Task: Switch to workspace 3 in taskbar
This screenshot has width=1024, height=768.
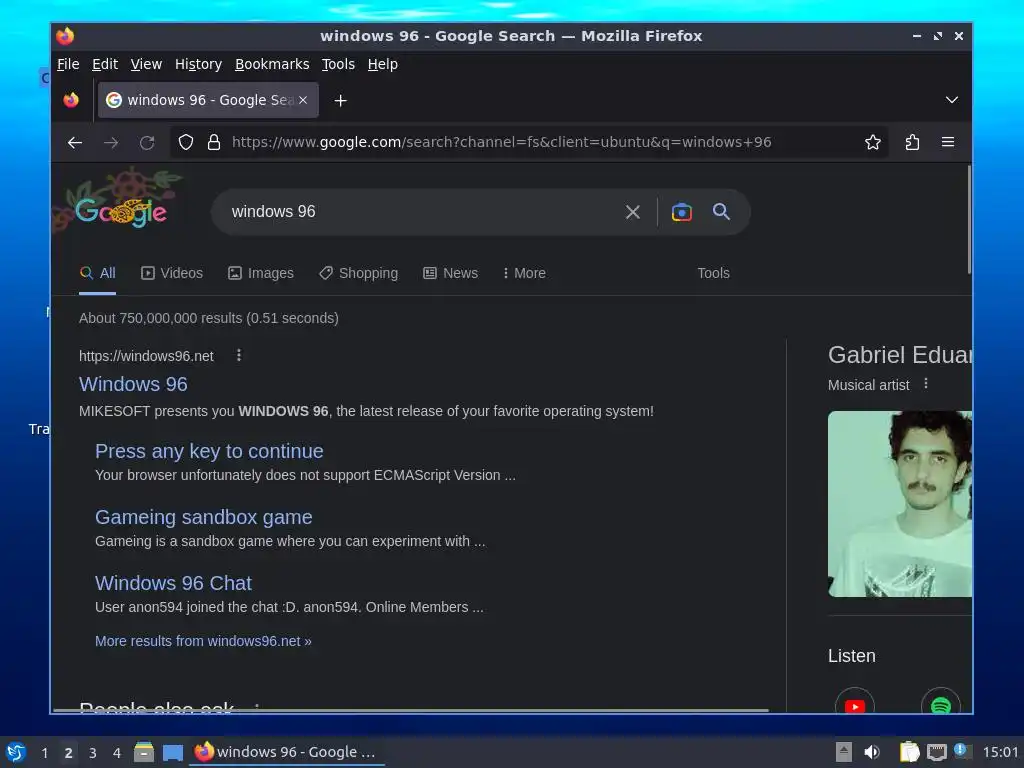Action: click(93, 753)
